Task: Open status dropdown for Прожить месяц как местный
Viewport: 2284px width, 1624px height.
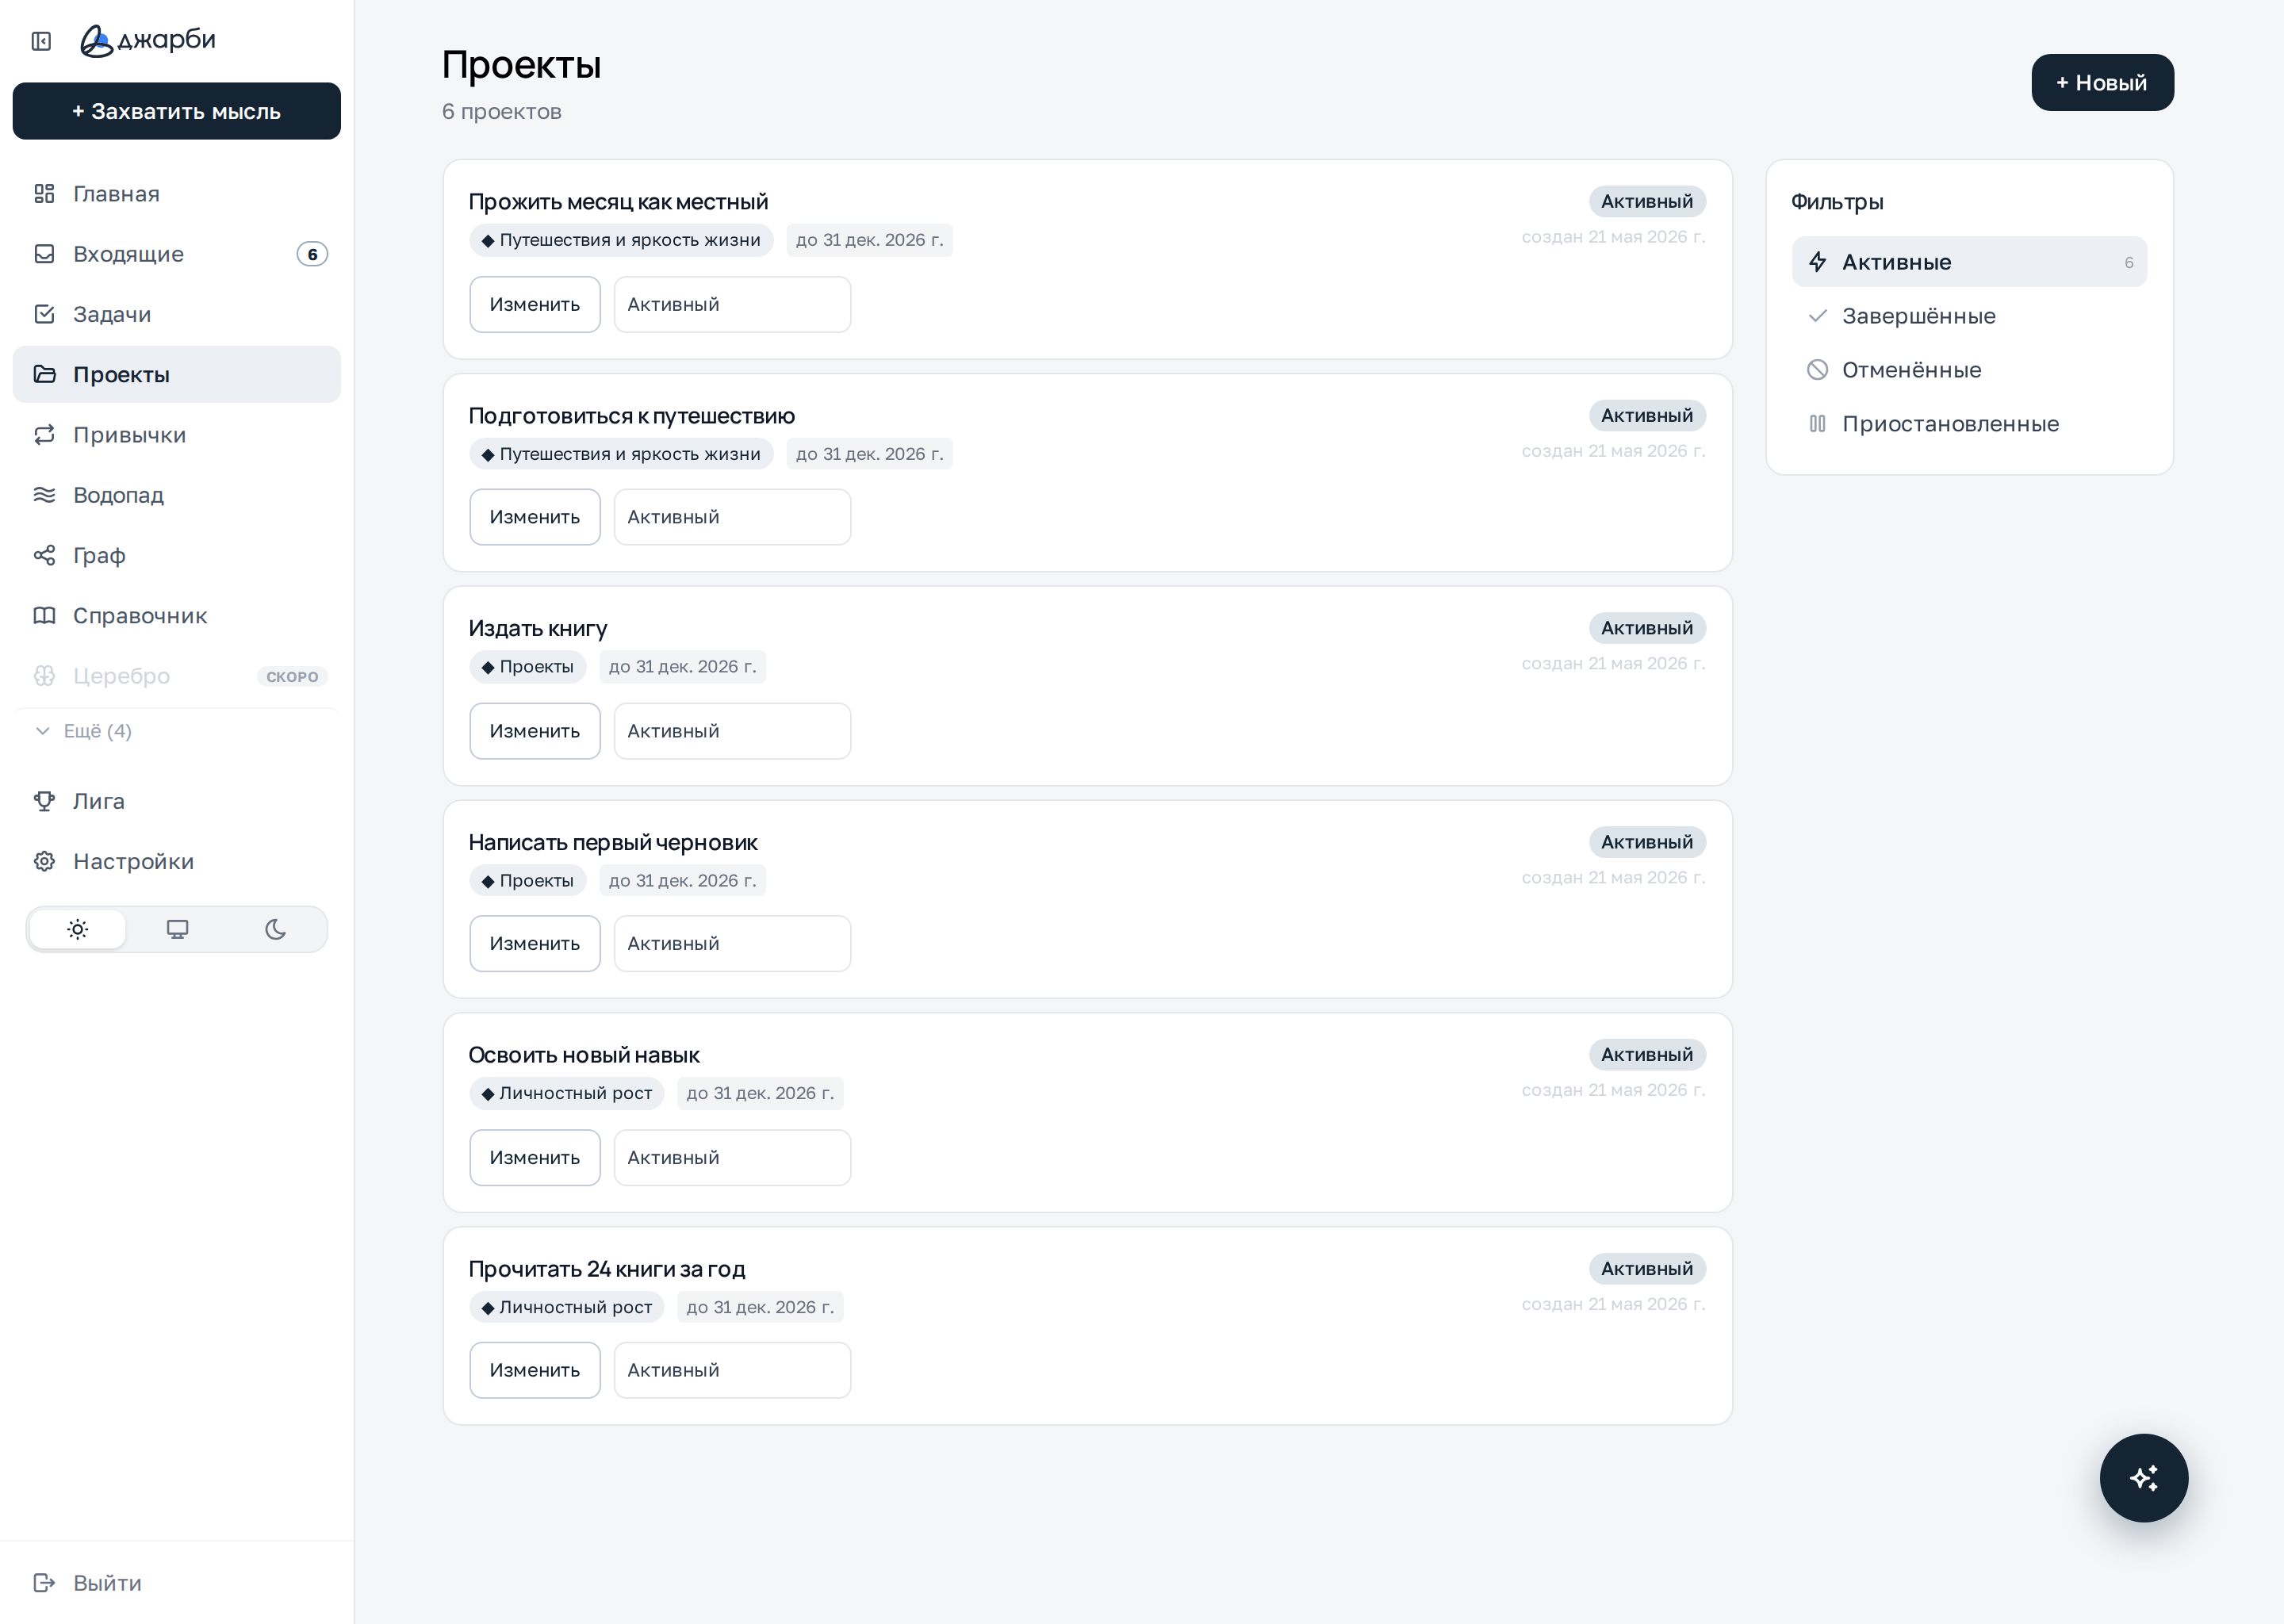Action: pyautogui.click(x=732, y=304)
